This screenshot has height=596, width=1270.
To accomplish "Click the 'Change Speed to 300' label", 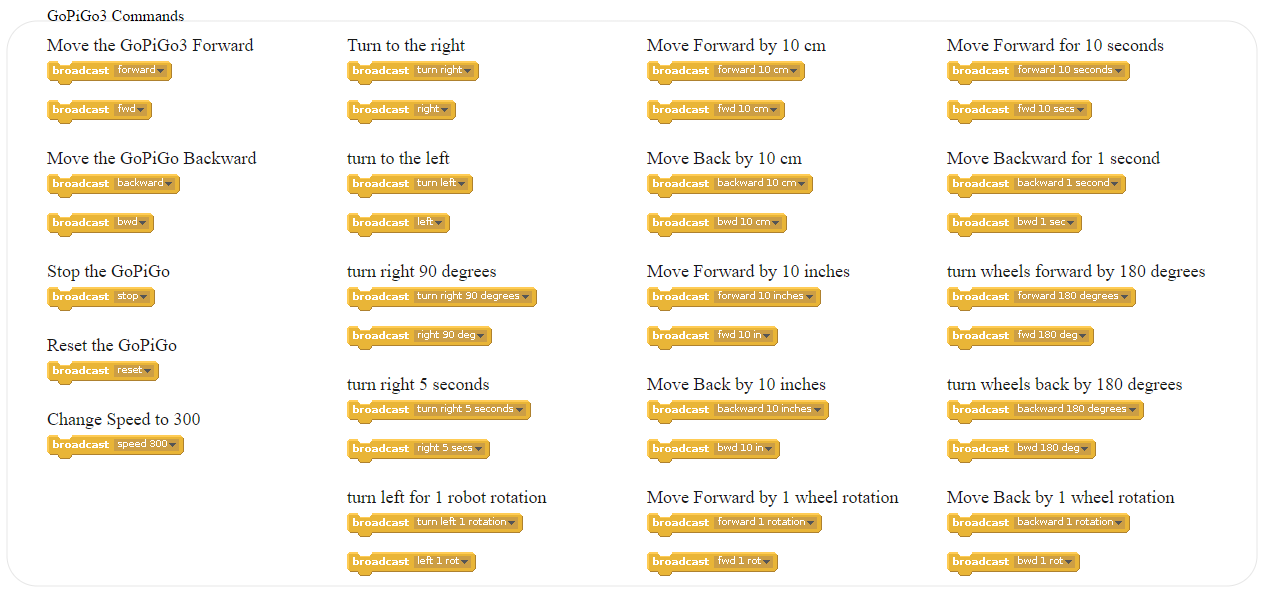I will click(124, 419).
